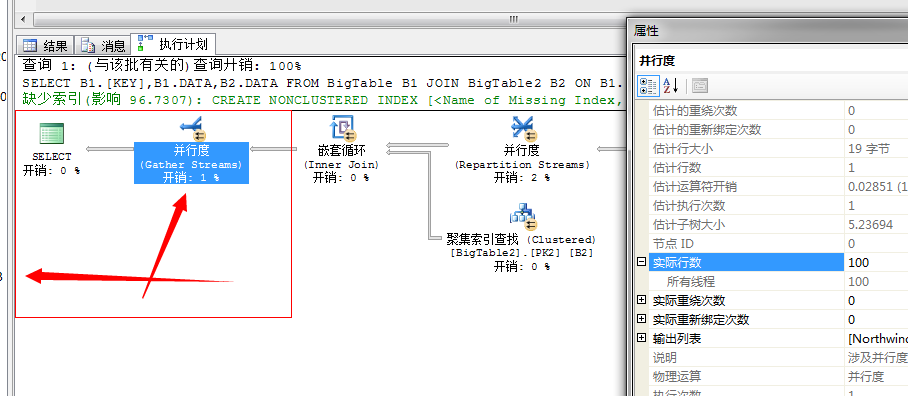
Task: Click the Repartition Streams label text
Action: (x=522, y=165)
